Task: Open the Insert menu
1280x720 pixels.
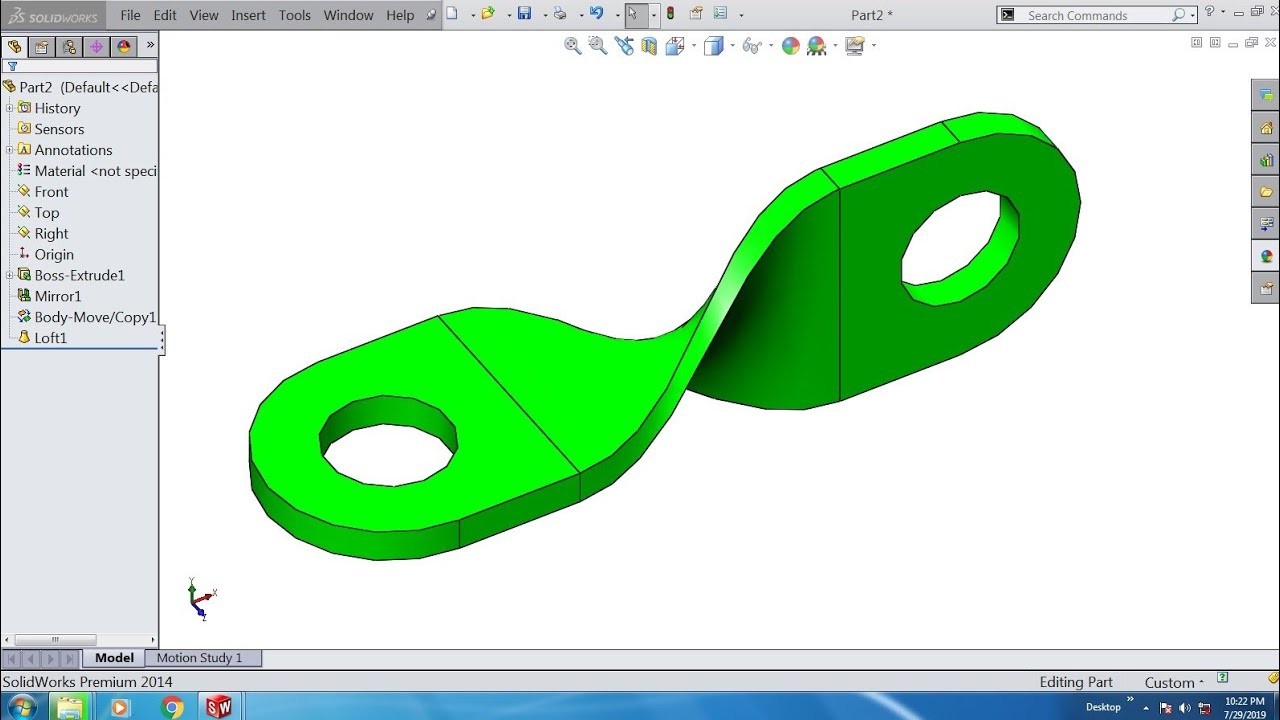Action: [x=248, y=15]
